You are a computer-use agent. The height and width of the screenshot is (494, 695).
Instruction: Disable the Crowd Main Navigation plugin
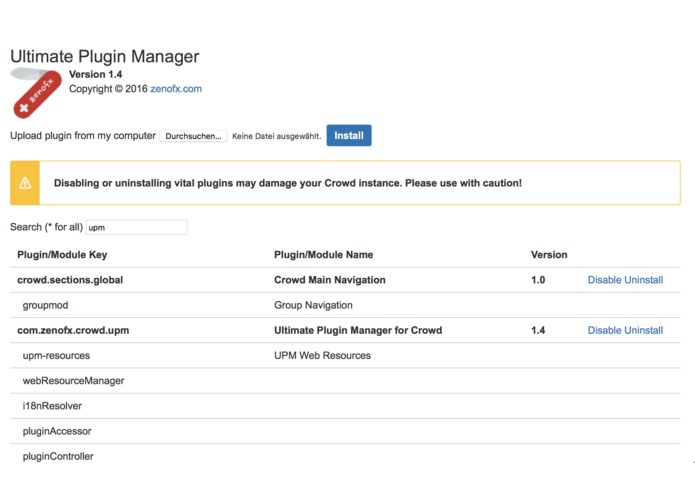tap(605, 280)
